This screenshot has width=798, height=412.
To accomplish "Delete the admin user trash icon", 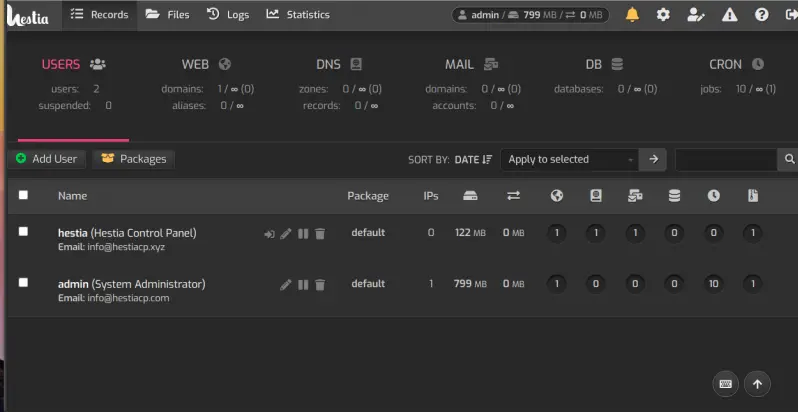I will 320,284.
